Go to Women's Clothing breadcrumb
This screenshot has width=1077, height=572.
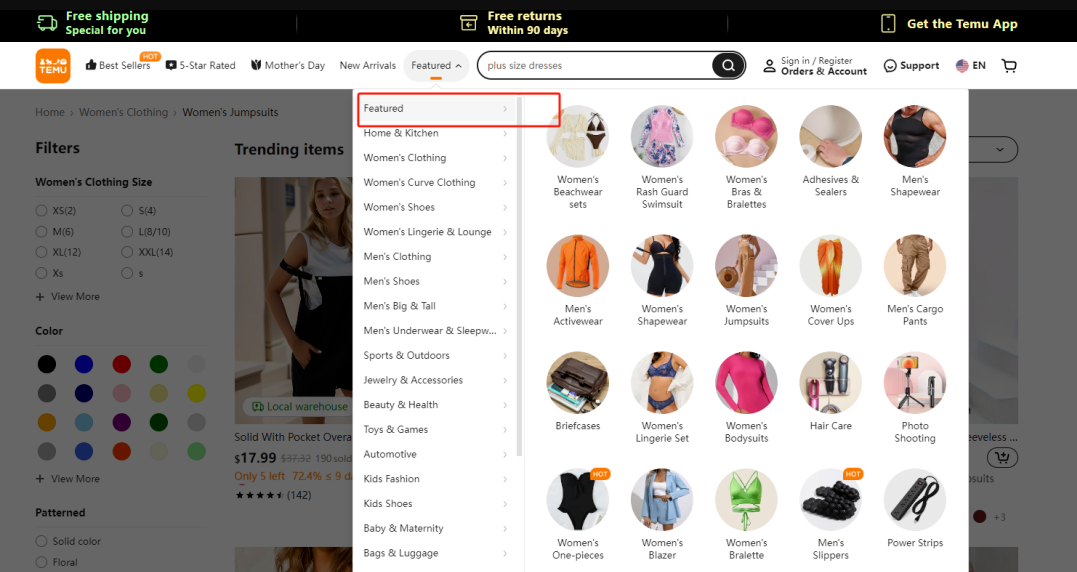pos(124,113)
